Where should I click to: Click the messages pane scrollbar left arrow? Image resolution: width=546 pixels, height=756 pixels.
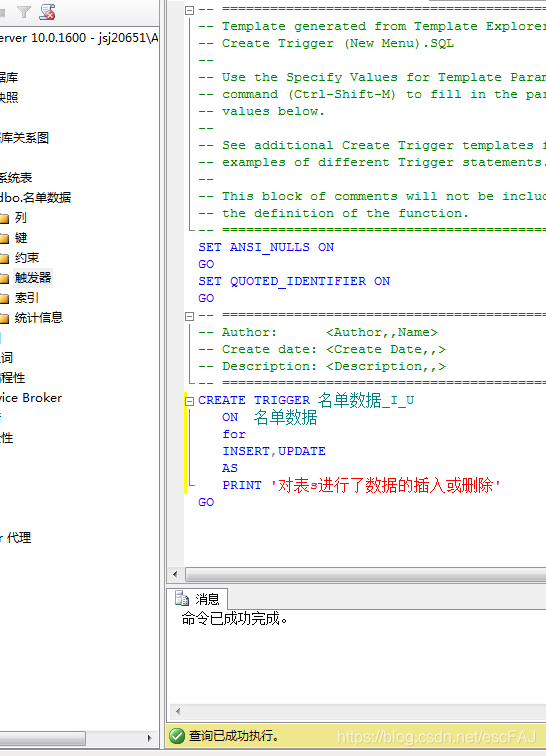178,711
